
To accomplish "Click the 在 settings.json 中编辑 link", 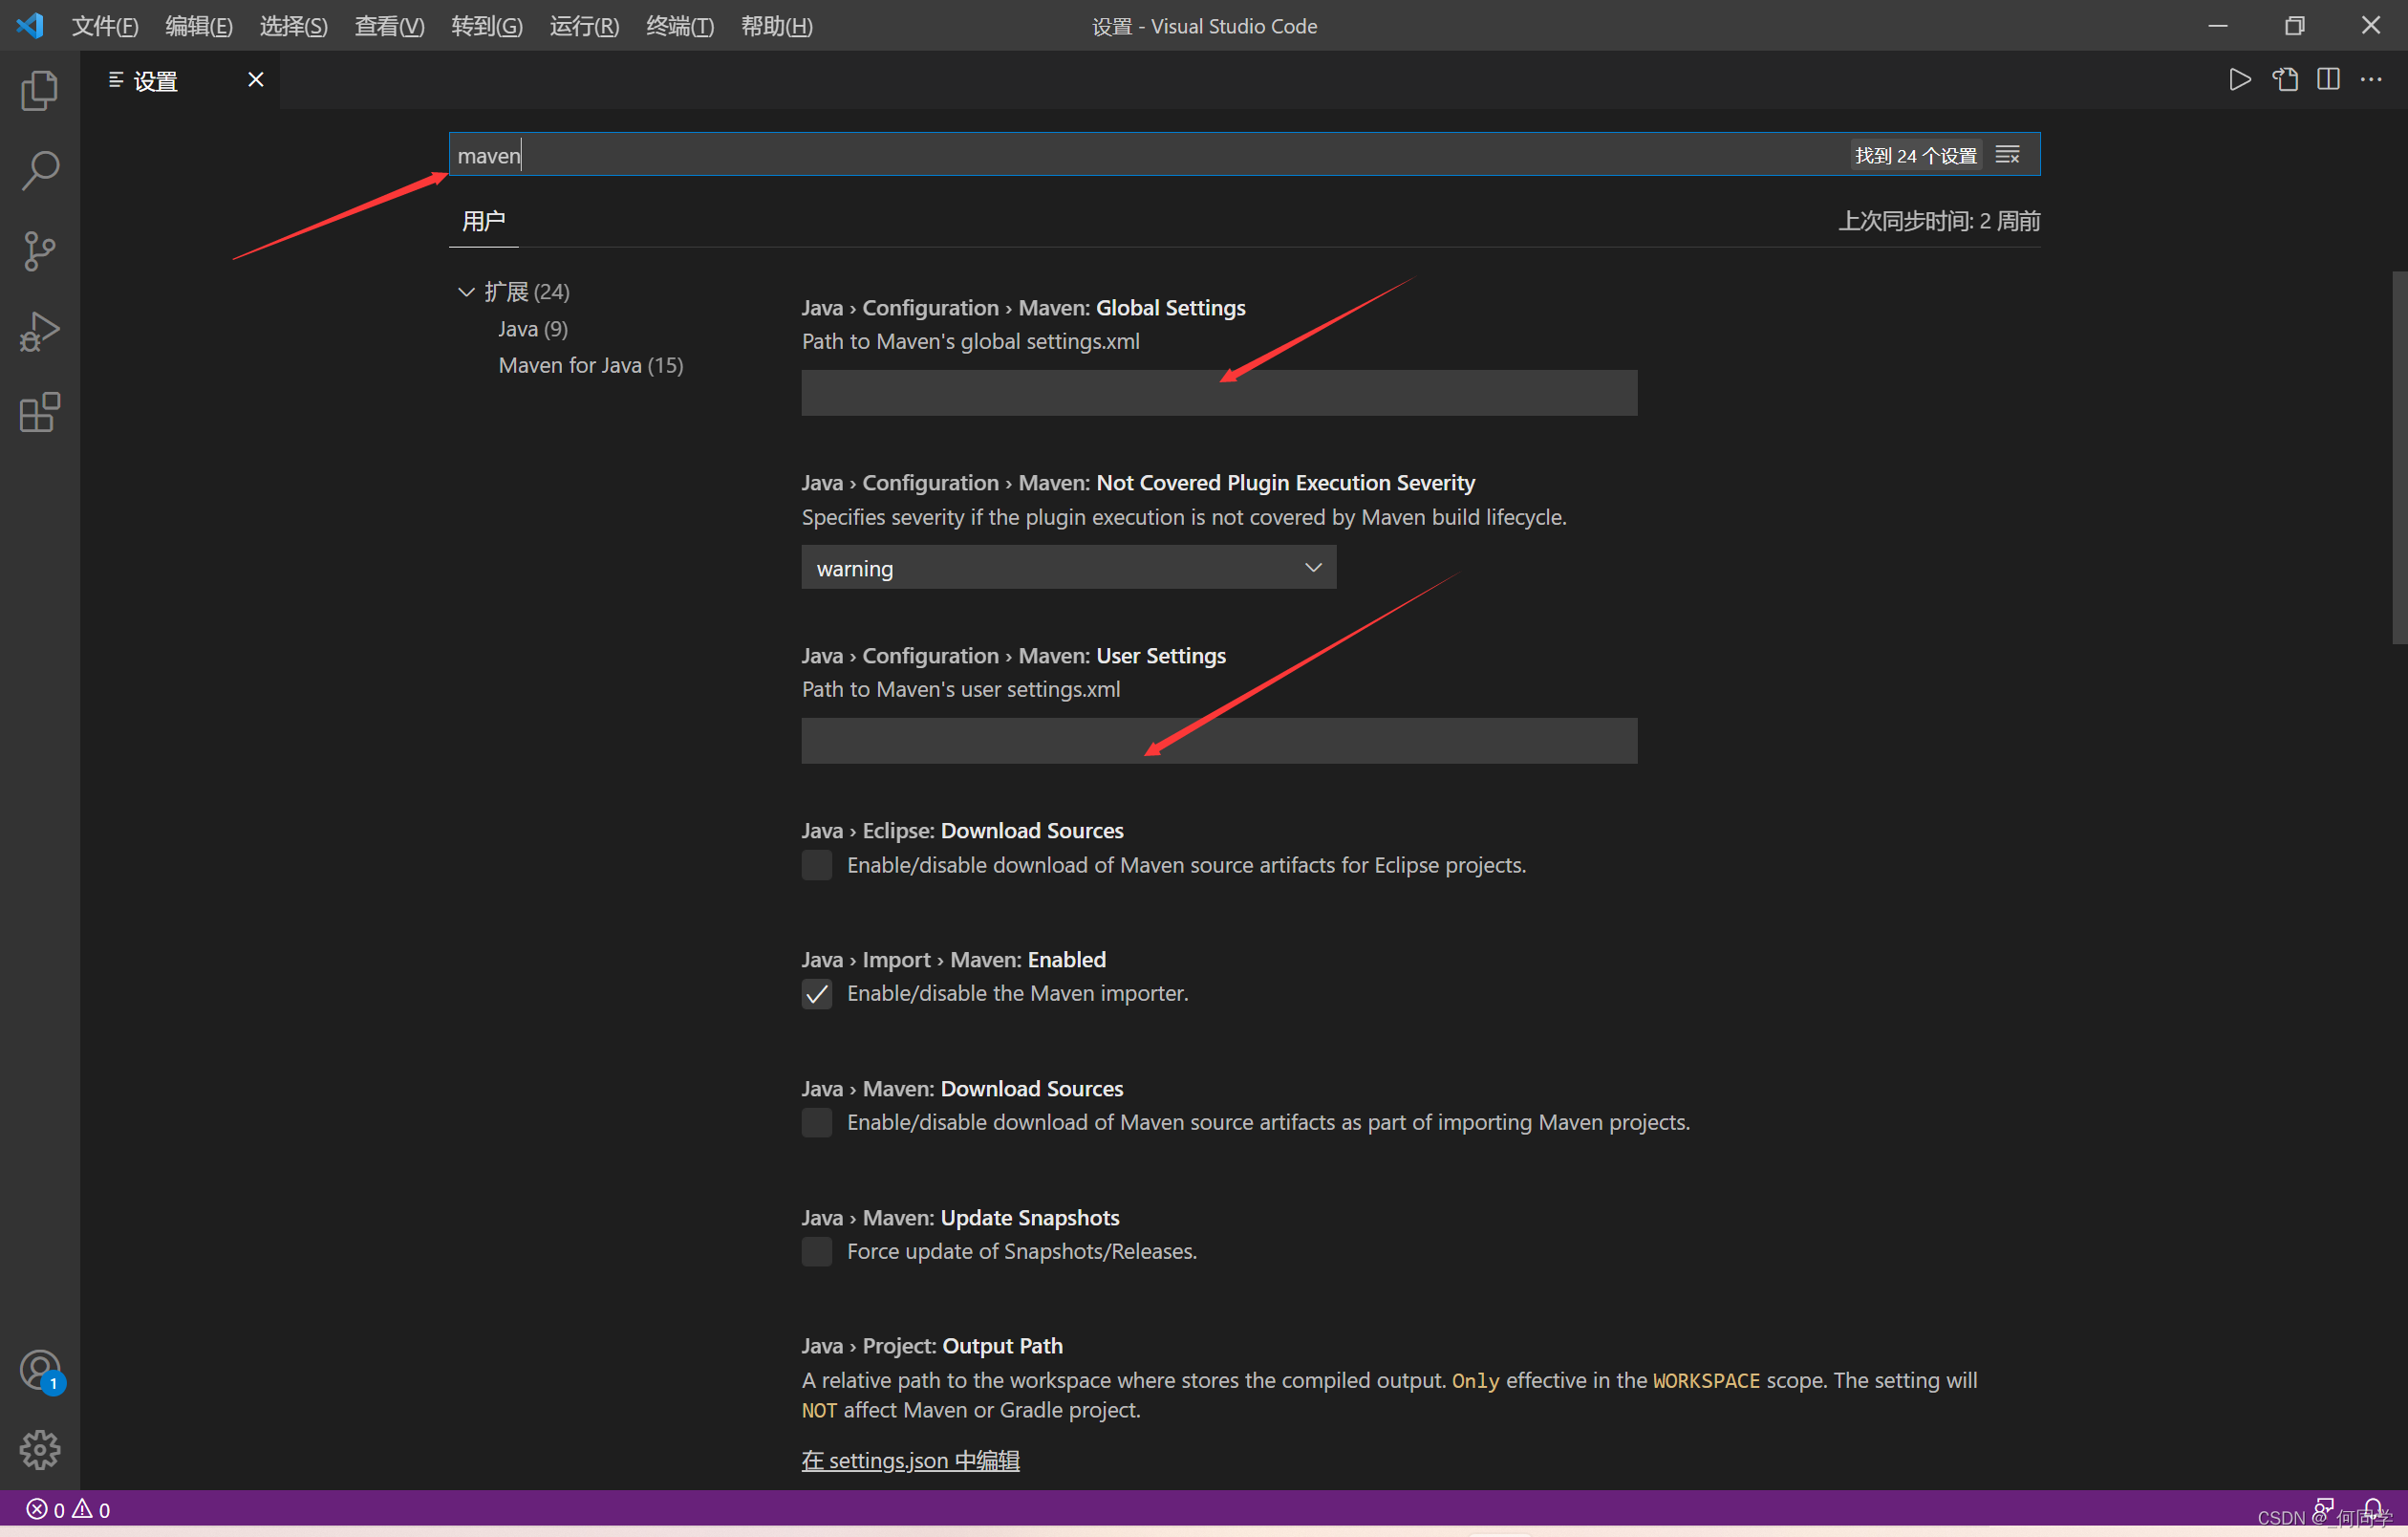I will pos(910,1460).
